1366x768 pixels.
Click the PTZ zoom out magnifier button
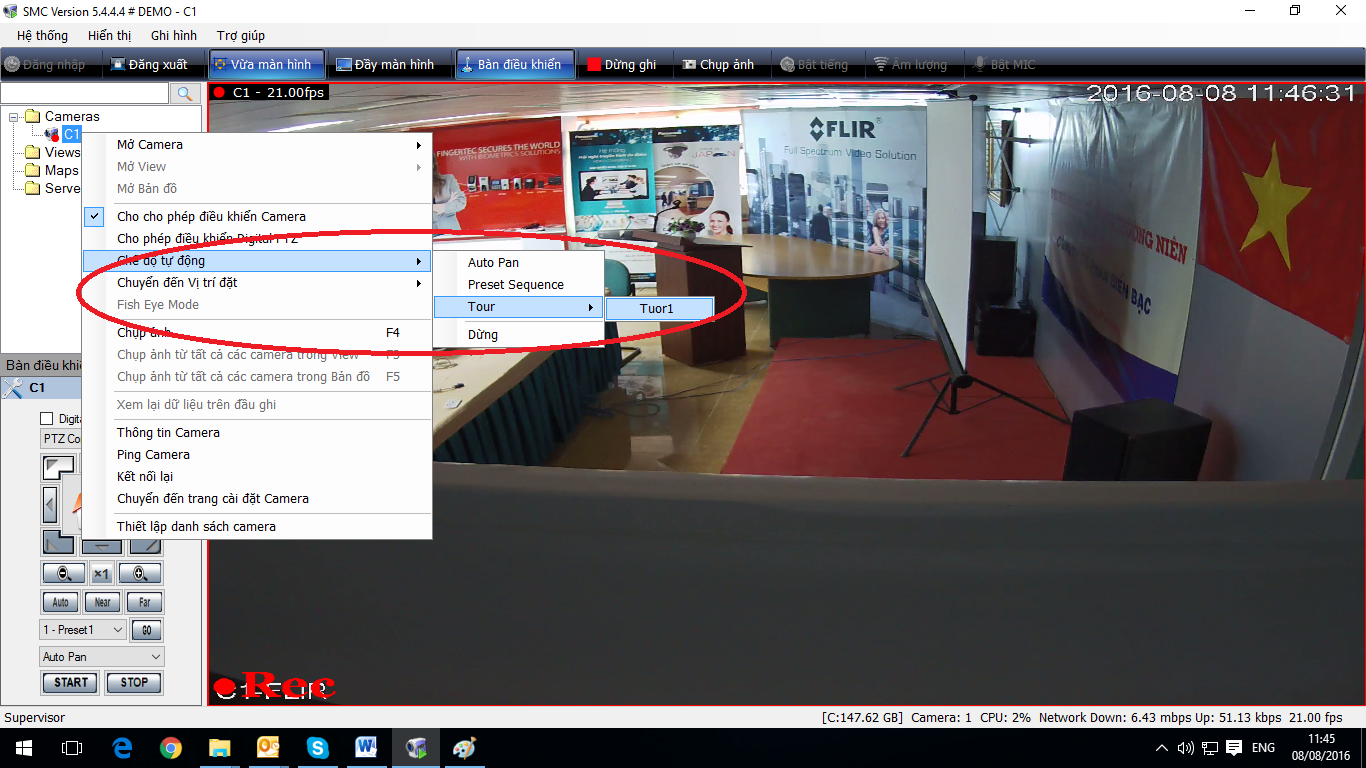pos(62,574)
